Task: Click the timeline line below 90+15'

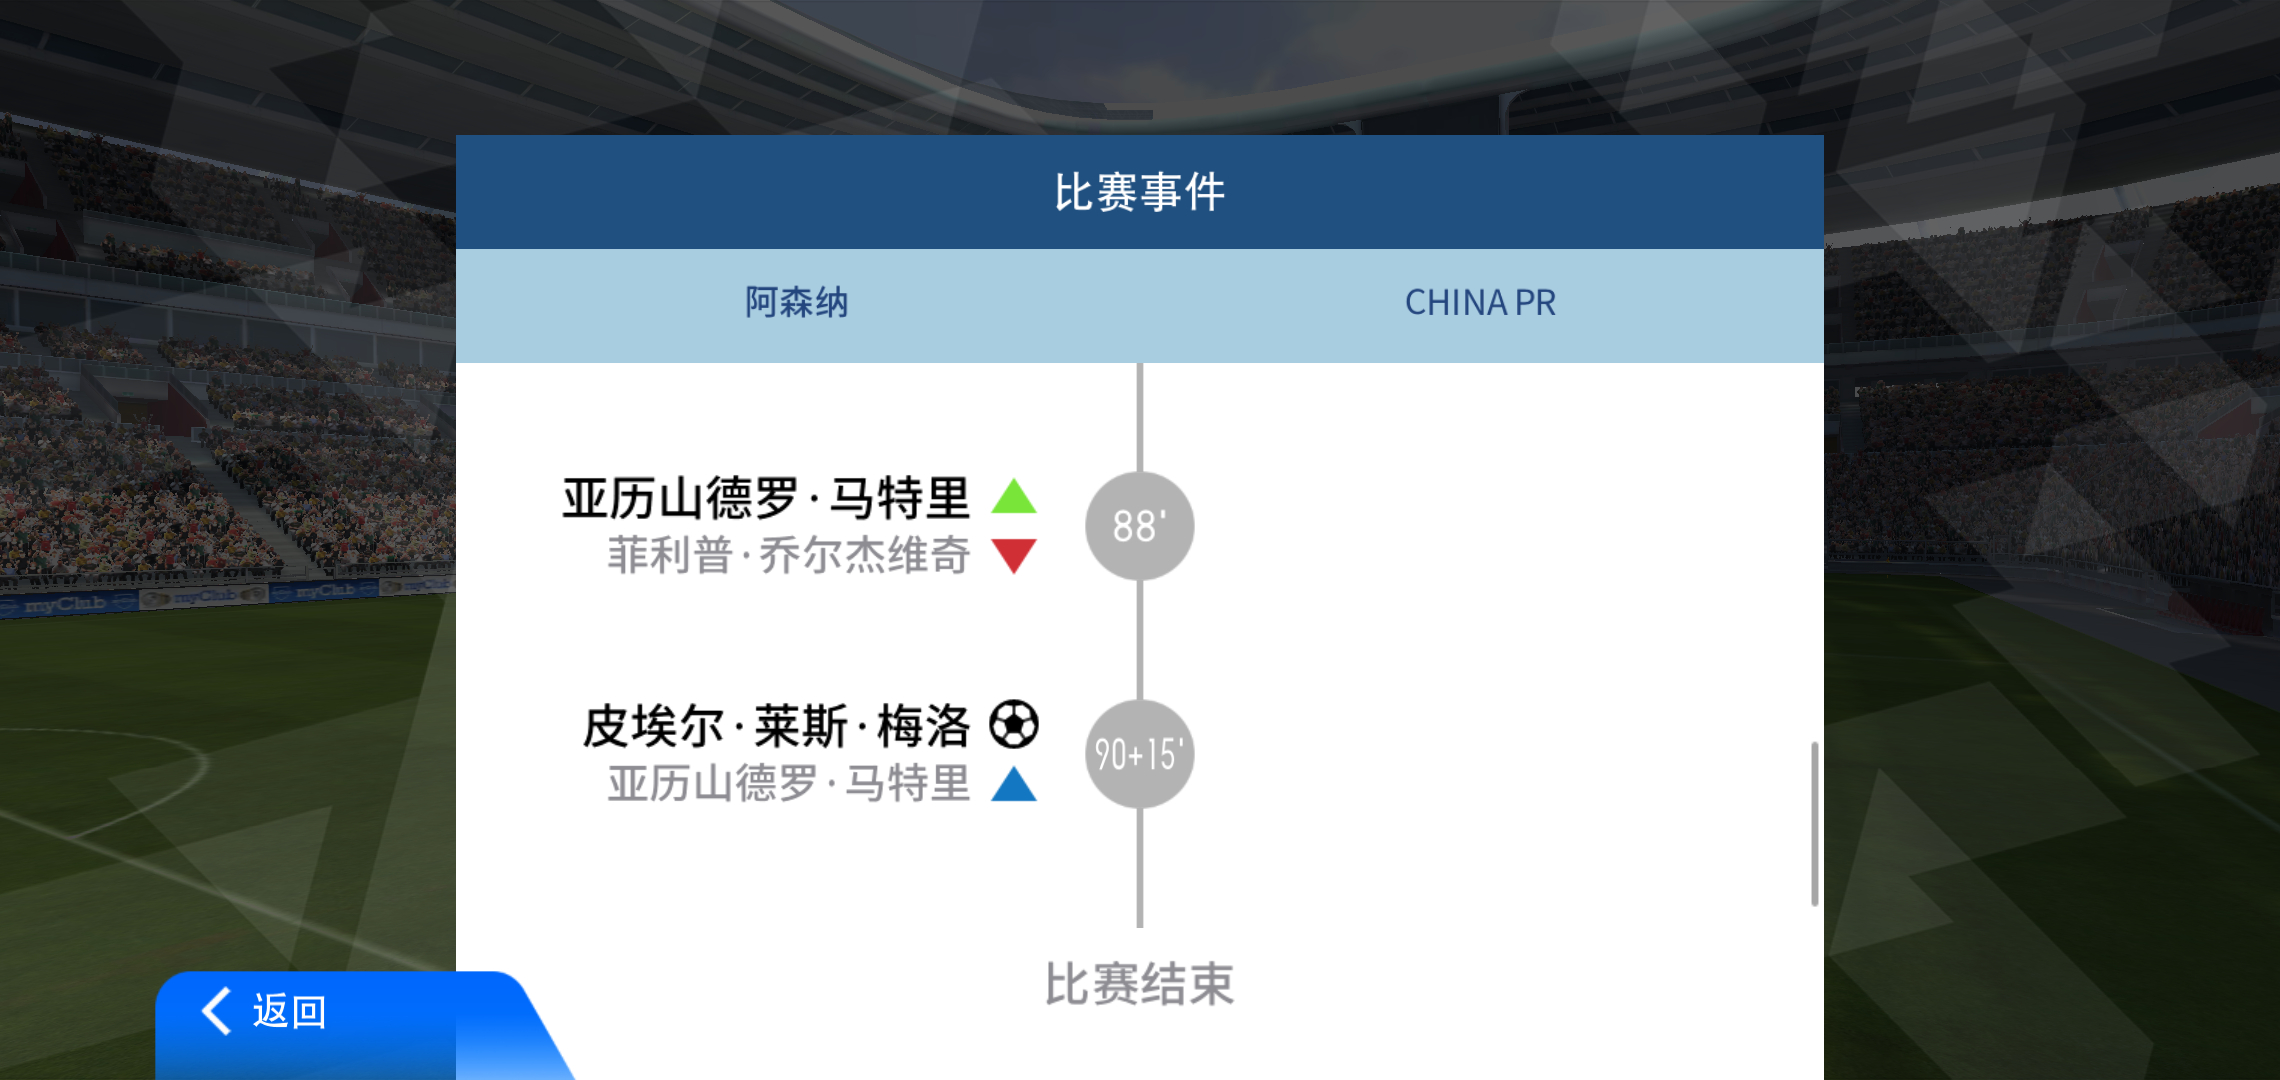Action: point(1140,868)
